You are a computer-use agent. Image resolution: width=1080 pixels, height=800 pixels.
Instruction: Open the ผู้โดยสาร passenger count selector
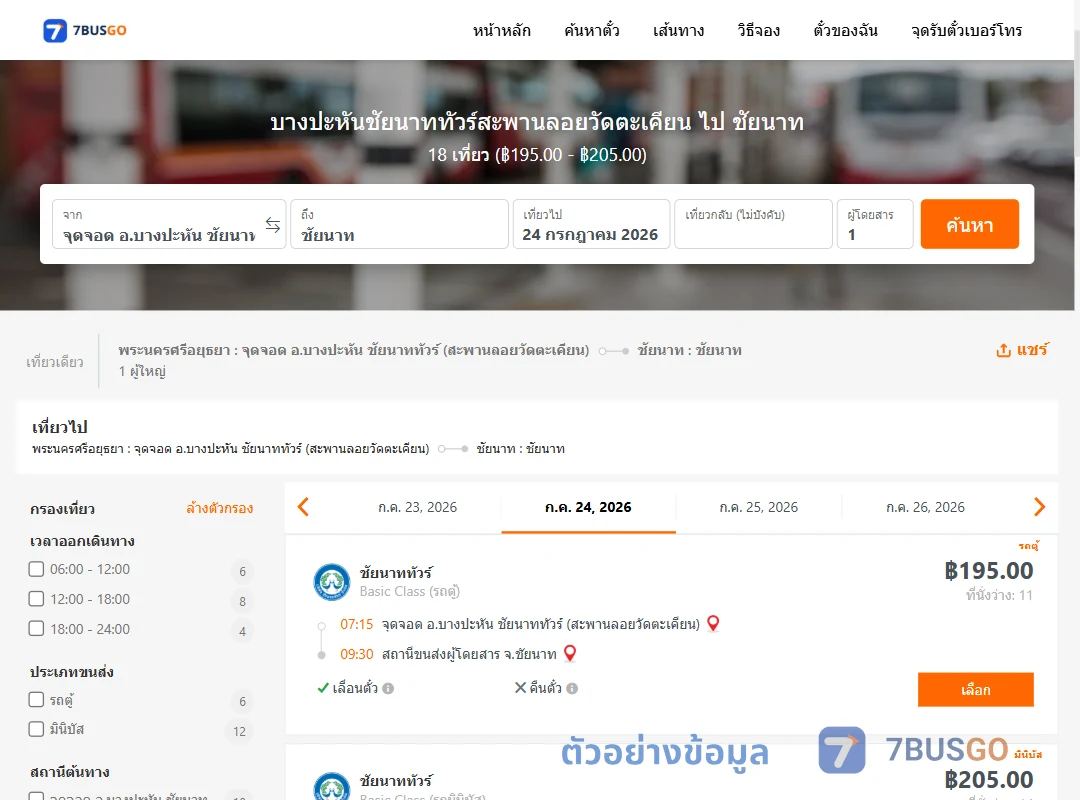click(875, 224)
